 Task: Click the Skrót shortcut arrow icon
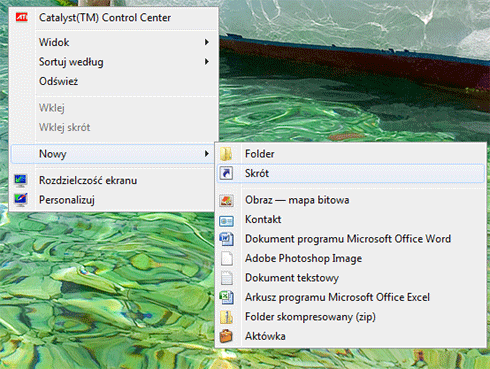click(226, 173)
